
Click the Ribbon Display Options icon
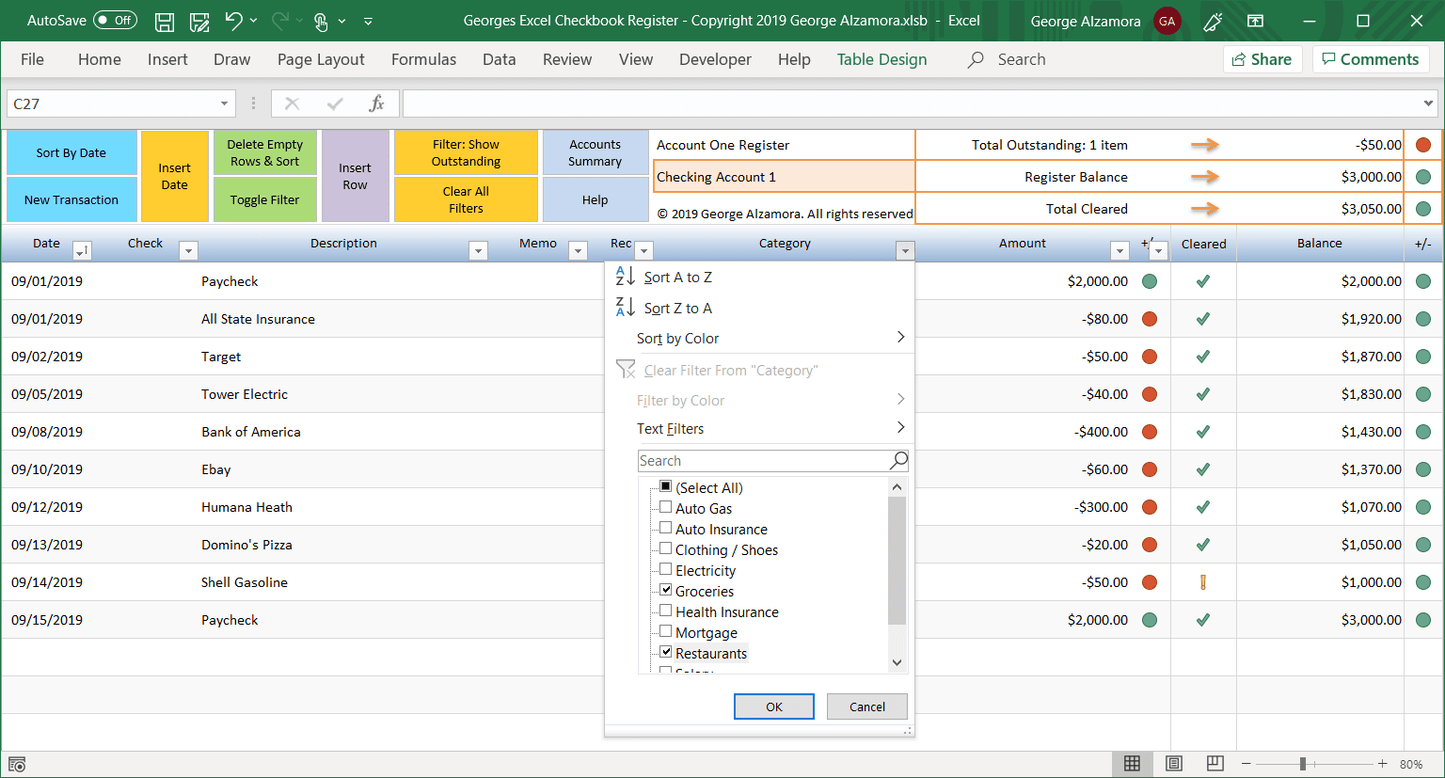click(x=1256, y=21)
